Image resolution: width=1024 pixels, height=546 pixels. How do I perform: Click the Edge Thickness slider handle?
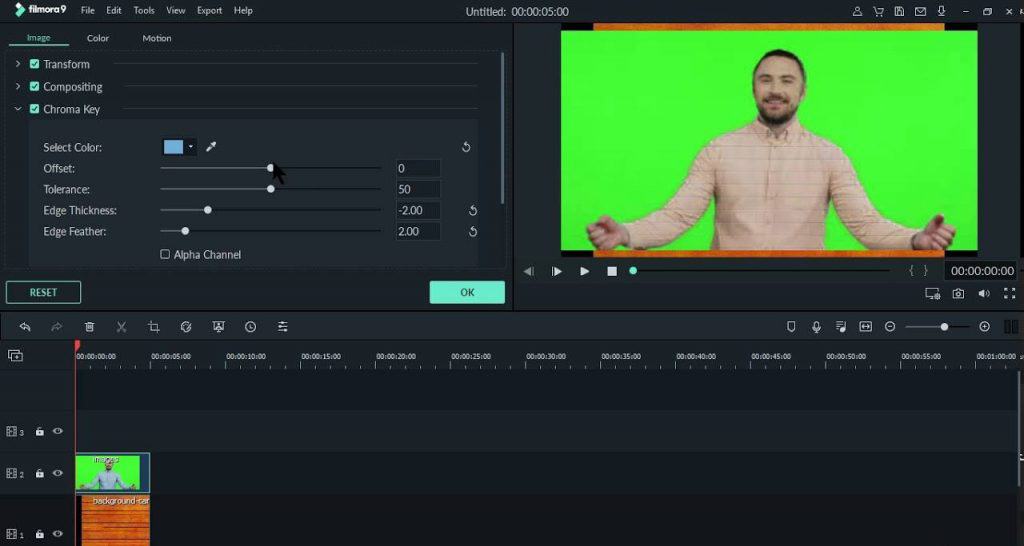[208, 210]
